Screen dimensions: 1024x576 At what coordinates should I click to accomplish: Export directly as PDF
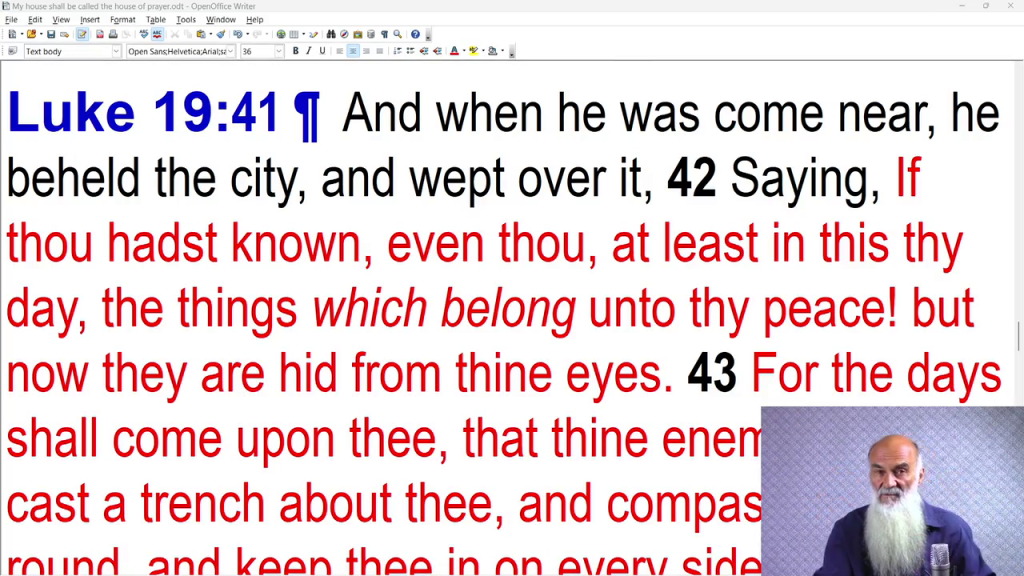tap(100, 34)
